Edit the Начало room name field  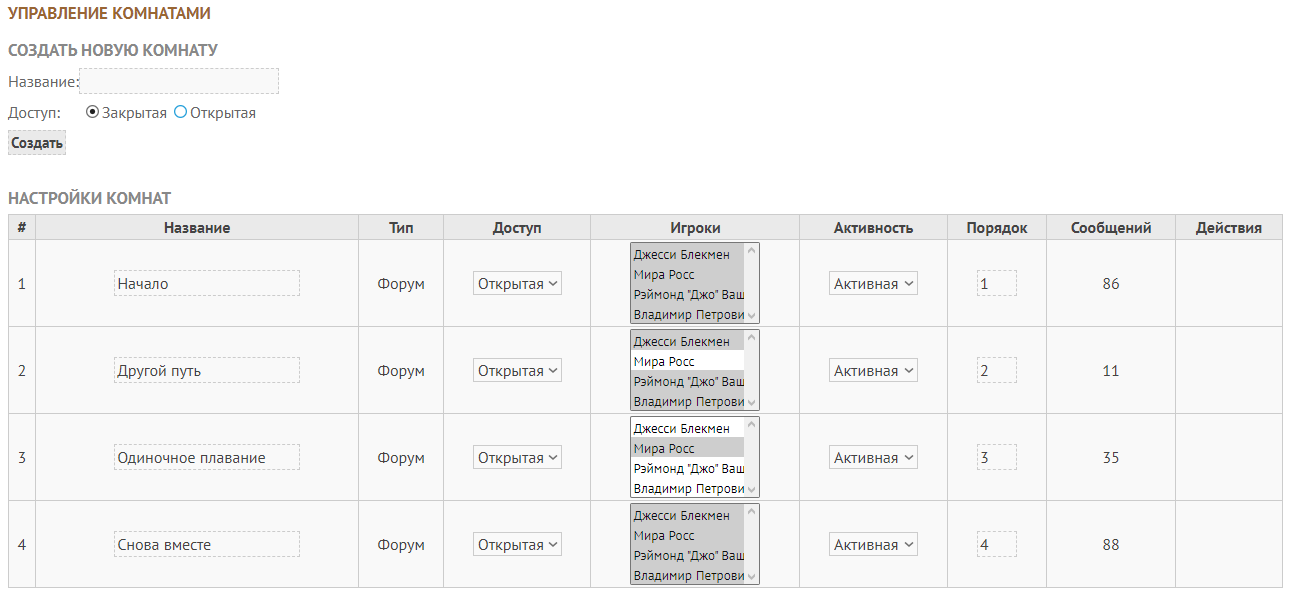tap(207, 284)
